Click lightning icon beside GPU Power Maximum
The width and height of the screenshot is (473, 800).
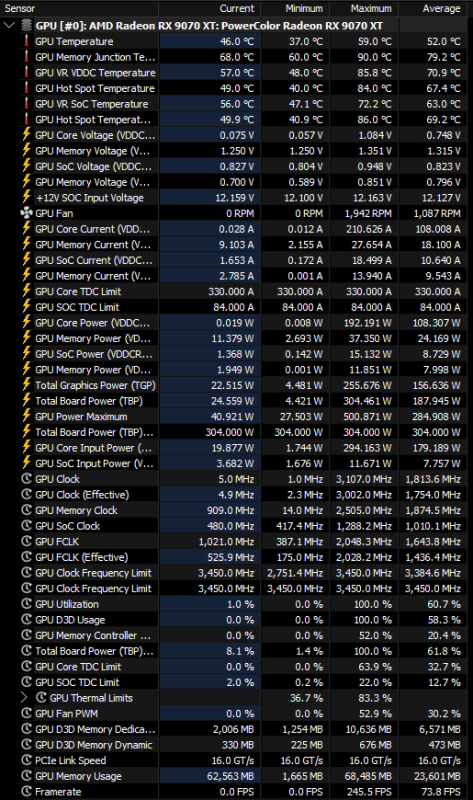pos(27,416)
